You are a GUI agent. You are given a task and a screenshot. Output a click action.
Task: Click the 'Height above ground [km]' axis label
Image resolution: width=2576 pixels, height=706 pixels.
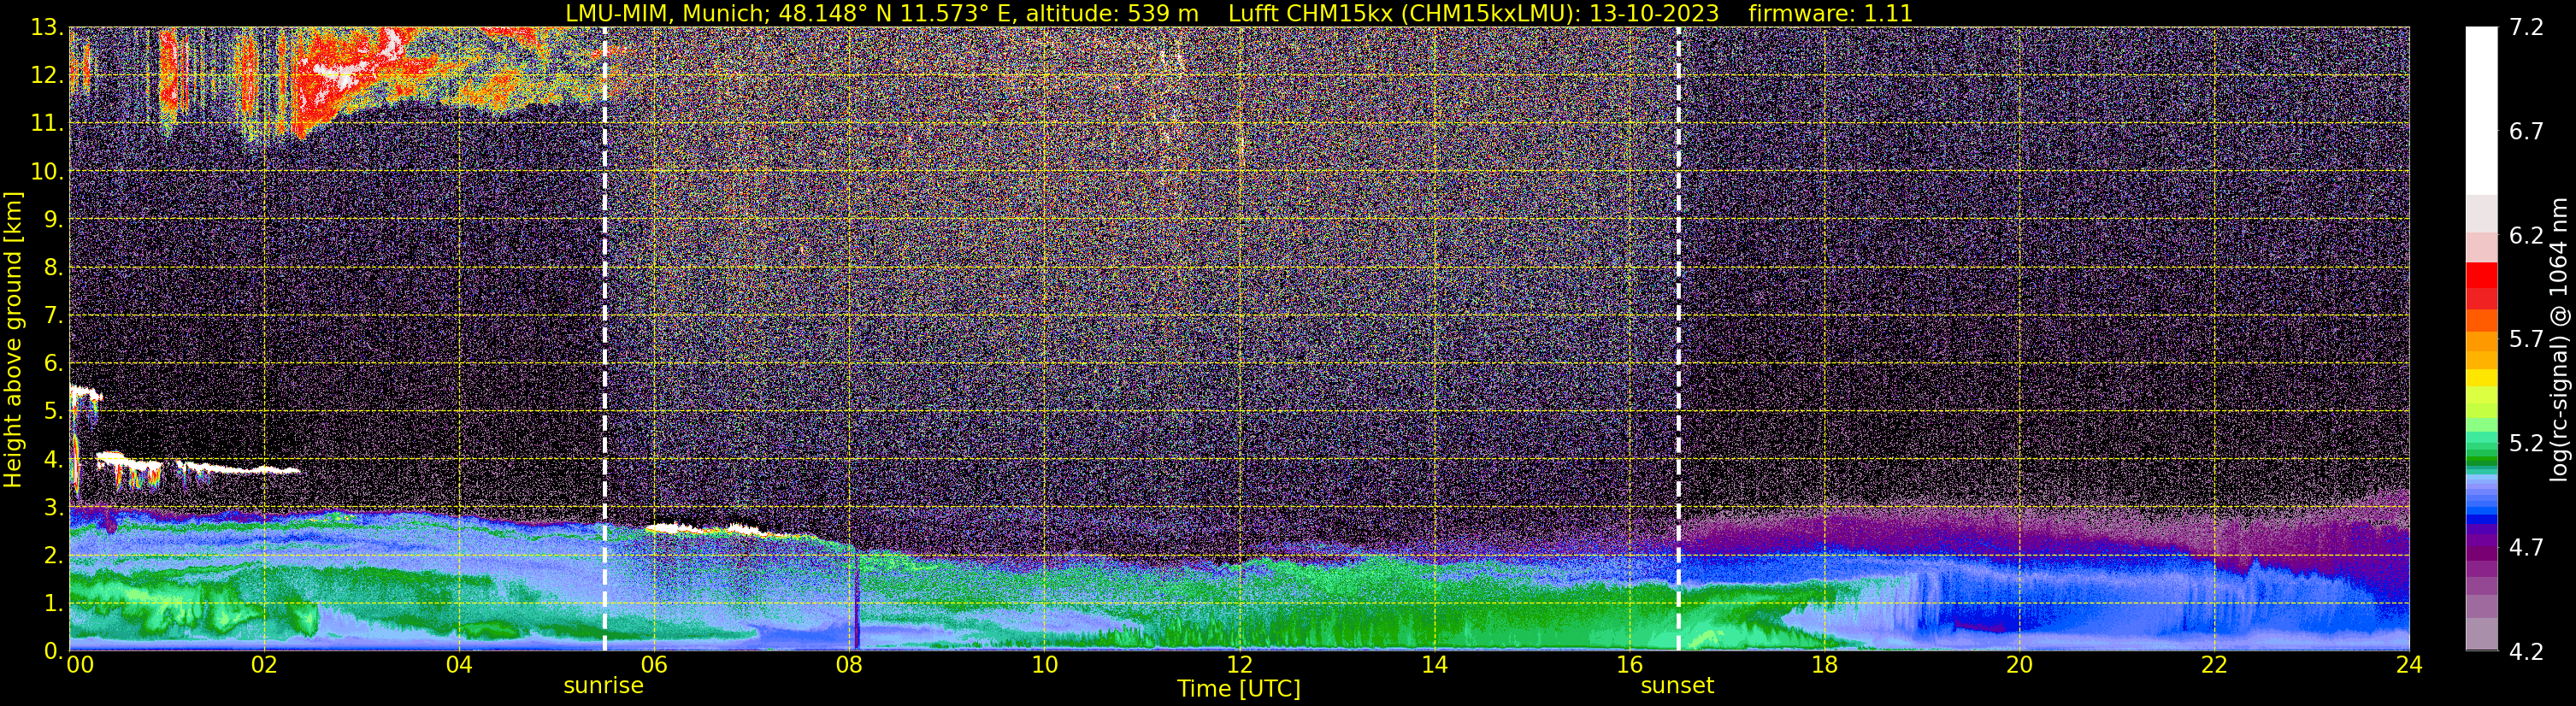tap(13, 339)
